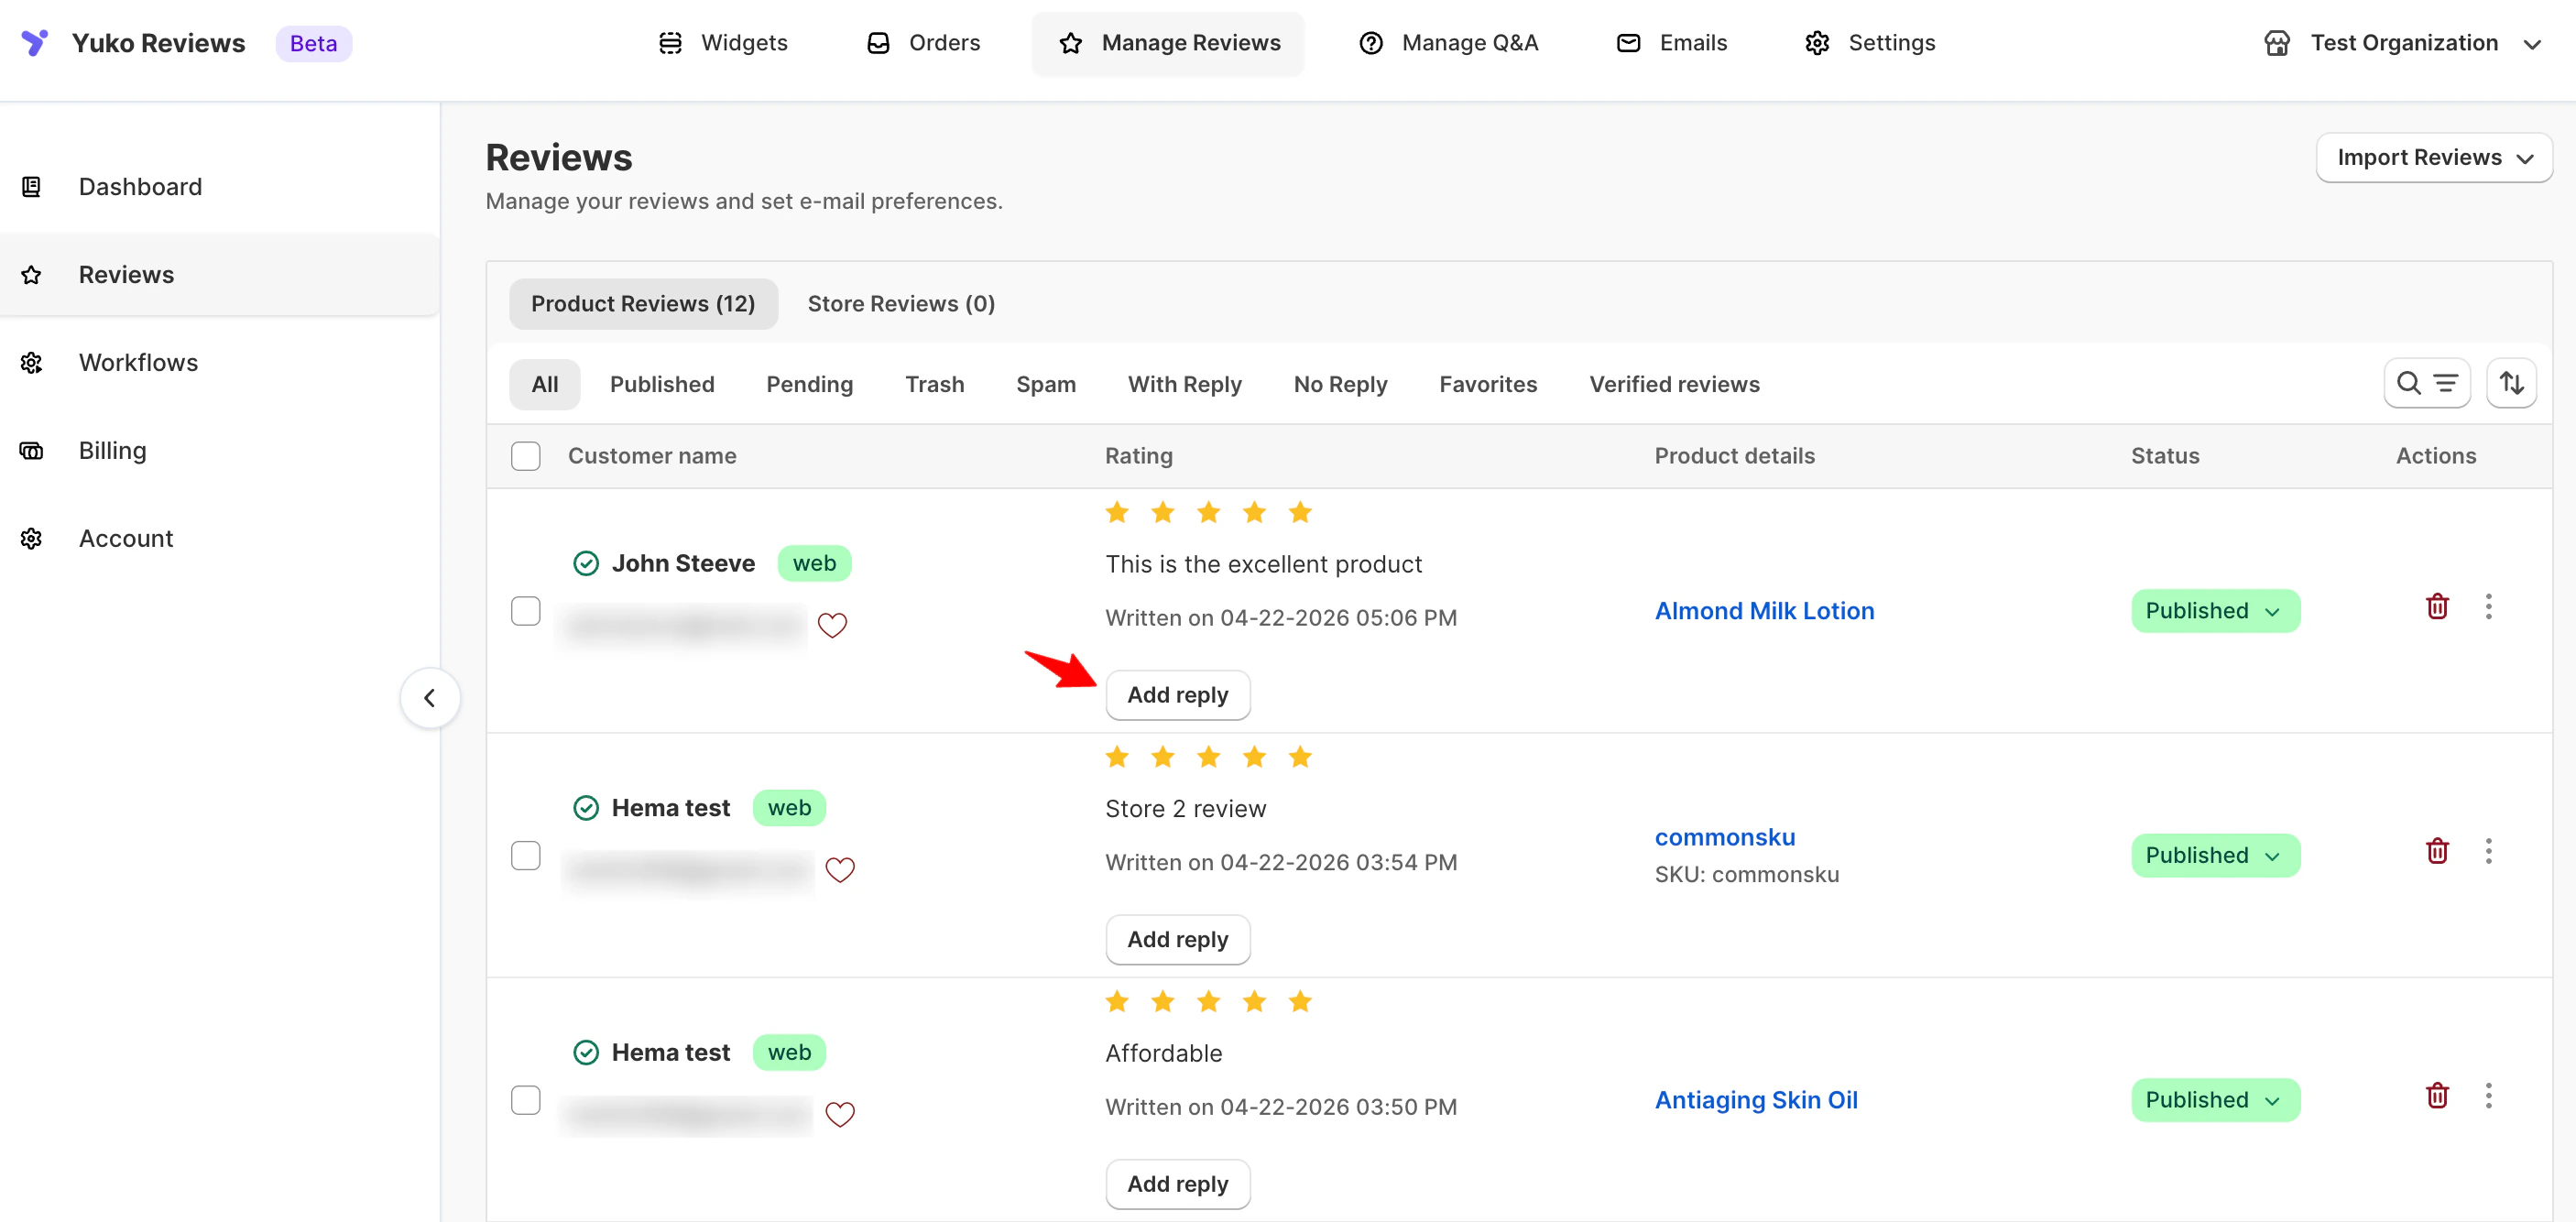Image resolution: width=2576 pixels, height=1222 pixels.
Task: Open the Emails nav item
Action: click(x=1671, y=43)
